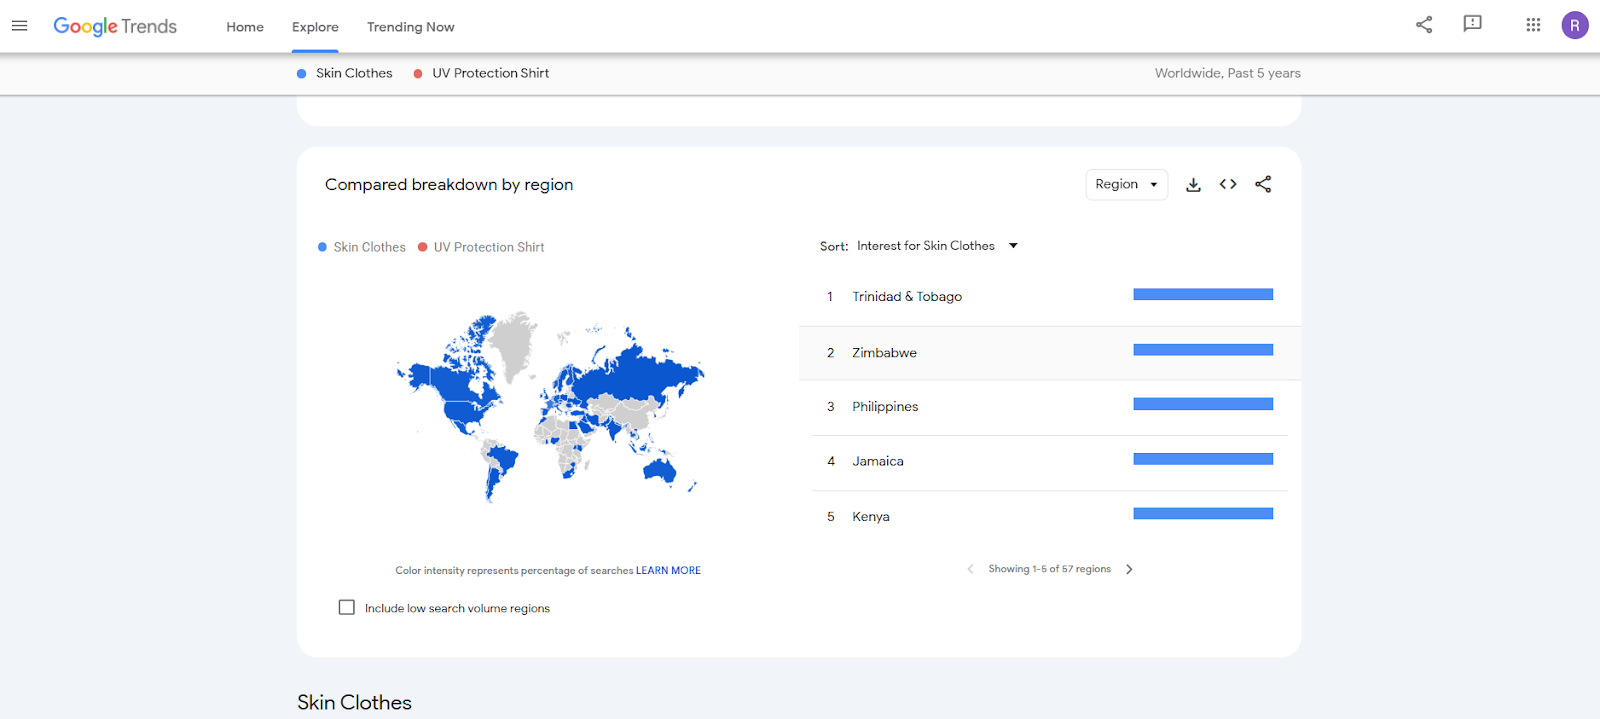This screenshot has width=1600, height=719.
Task: Click Compared breakdown by region title
Action: coord(449,185)
